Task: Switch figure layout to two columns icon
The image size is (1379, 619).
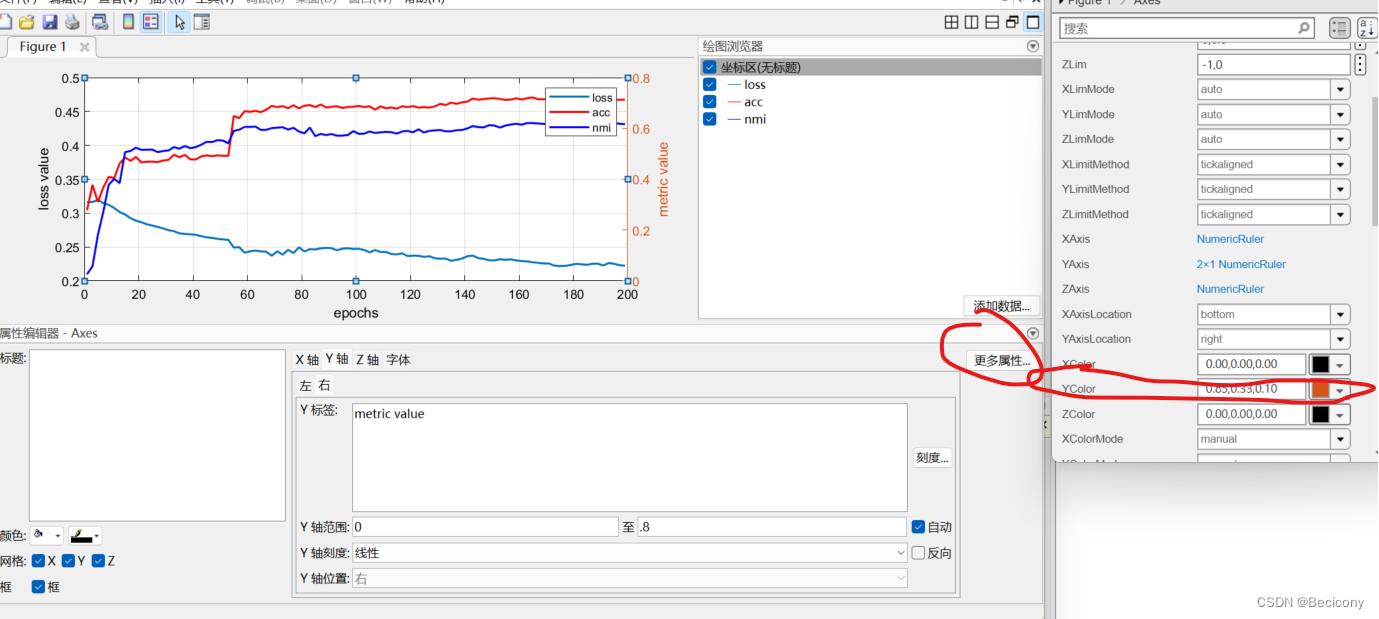Action: click(971, 21)
